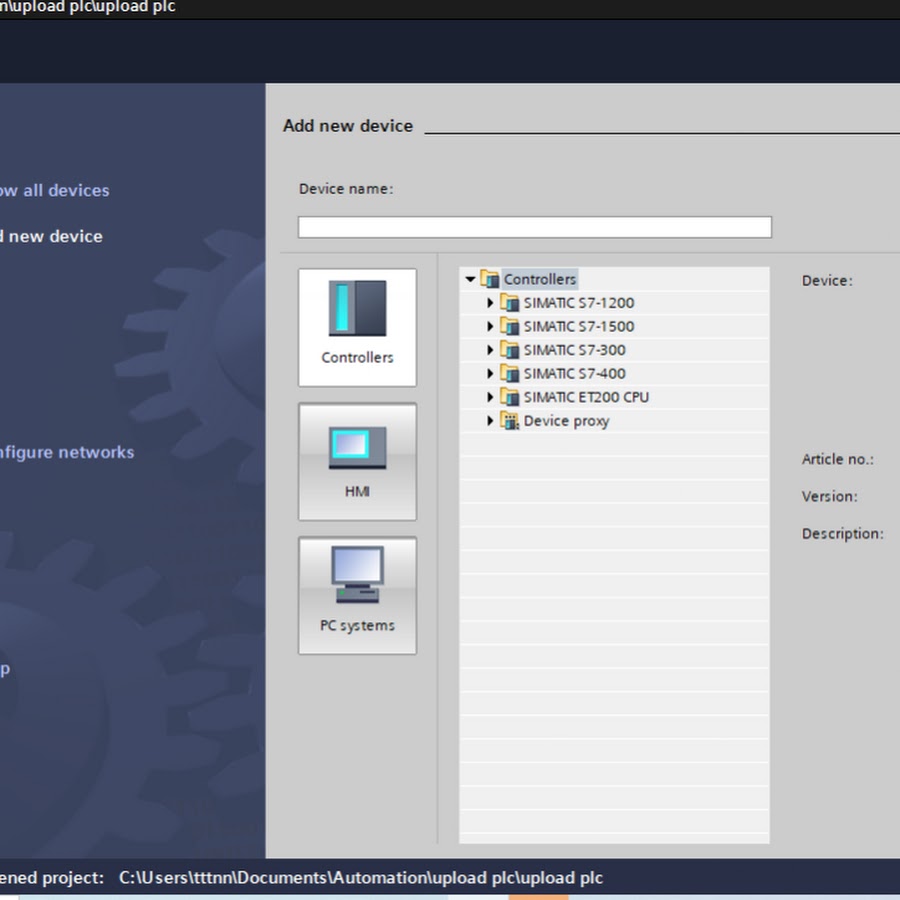This screenshot has height=900, width=900.
Task: Click the SIMATIC ET200 CPU folder icon
Action: 509,397
